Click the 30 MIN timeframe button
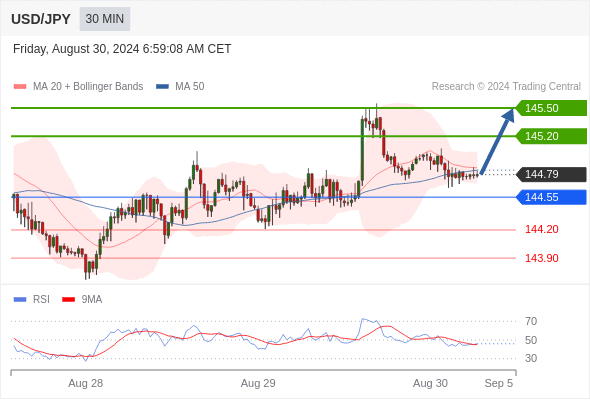The image size is (590, 400). coord(105,19)
